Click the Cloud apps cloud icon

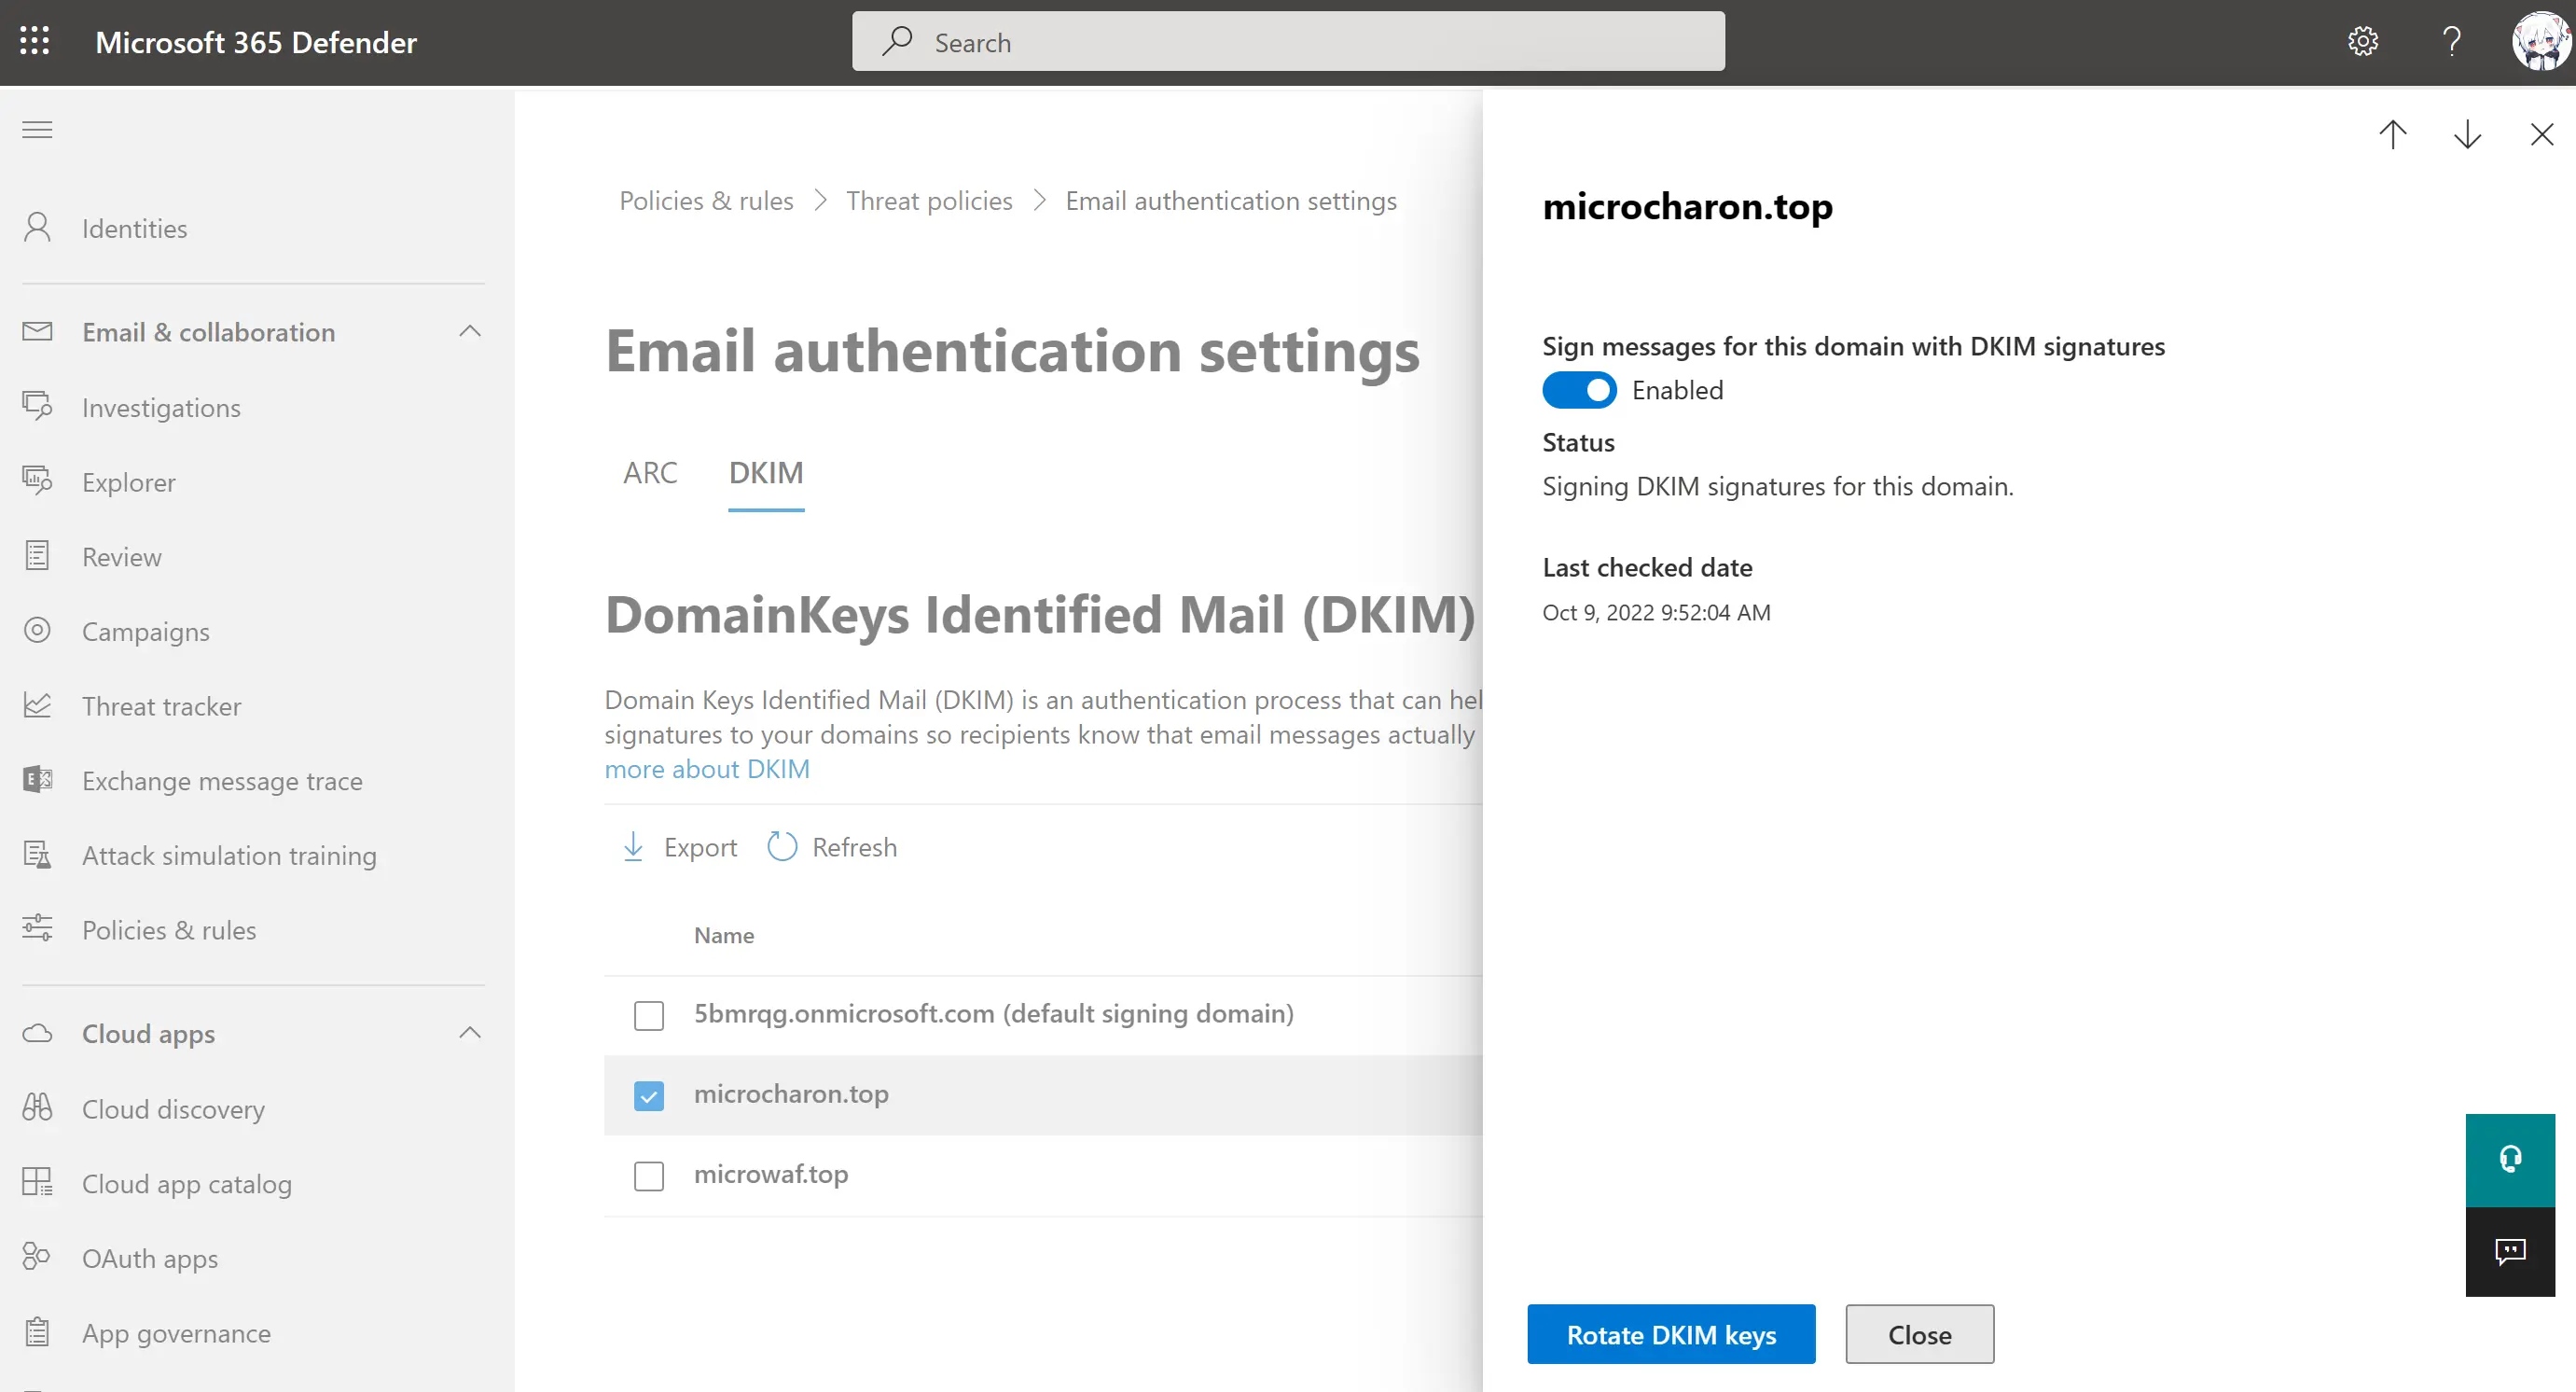[x=37, y=1033]
